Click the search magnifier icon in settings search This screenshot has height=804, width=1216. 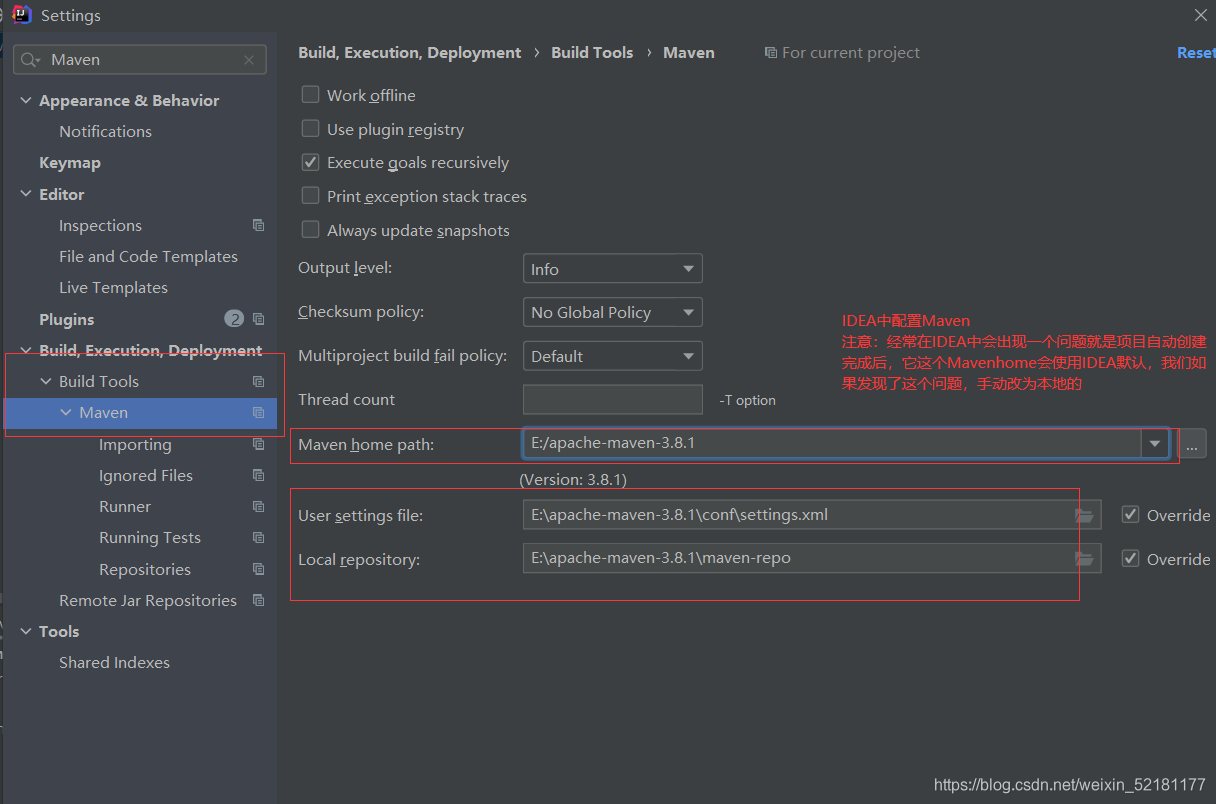[30, 60]
